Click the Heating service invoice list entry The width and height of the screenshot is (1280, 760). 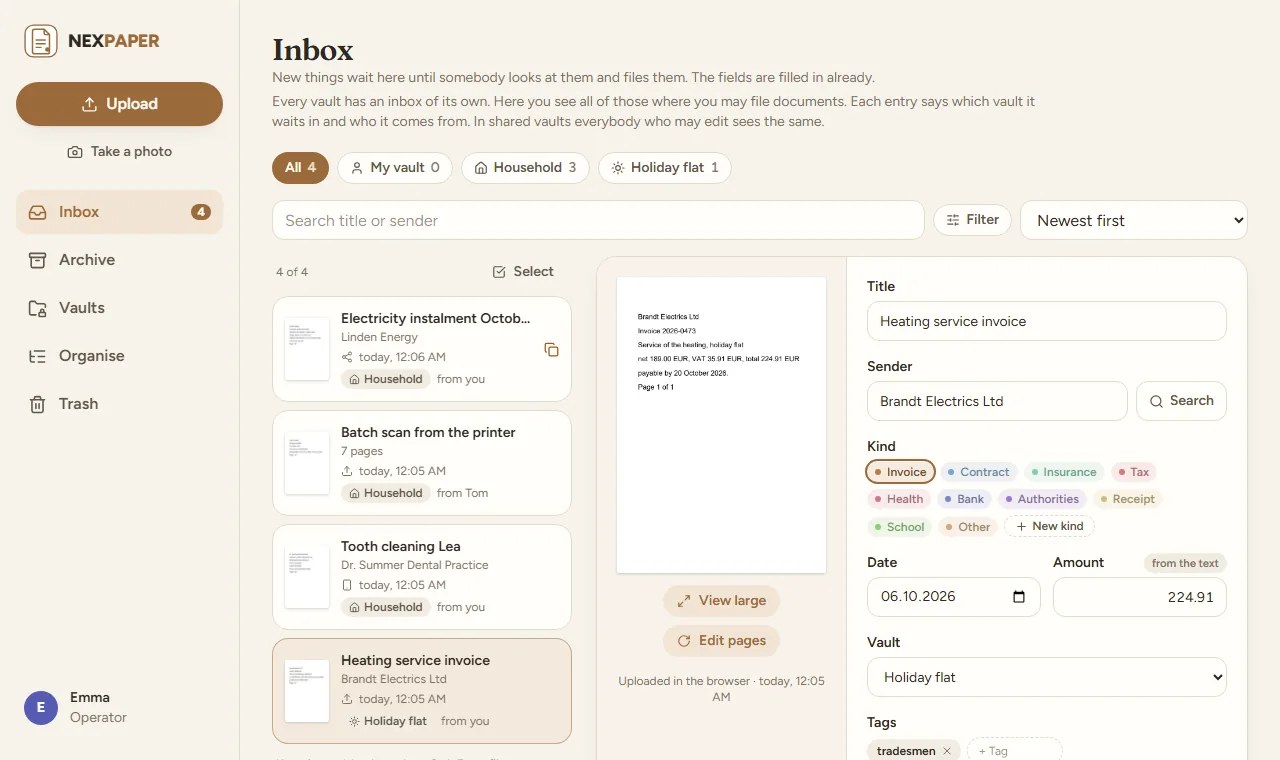[422, 691]
